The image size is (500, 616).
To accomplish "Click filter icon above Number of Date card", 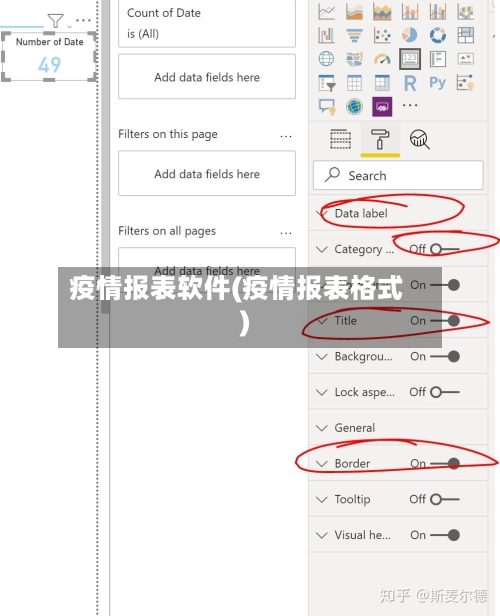I will click(55, 20).
